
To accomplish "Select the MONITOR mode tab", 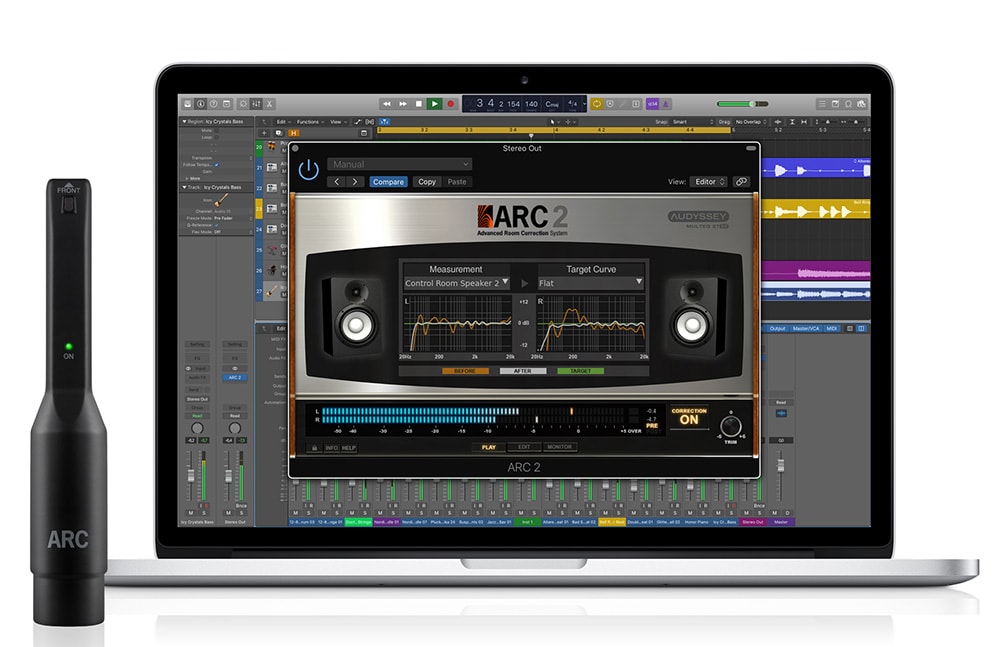I will coord(559,447).
